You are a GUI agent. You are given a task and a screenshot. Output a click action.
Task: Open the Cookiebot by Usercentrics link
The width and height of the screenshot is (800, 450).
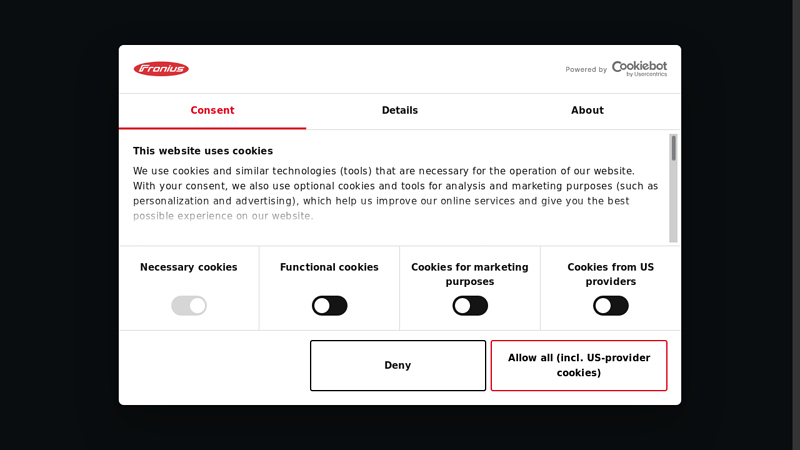click(639, 69)
